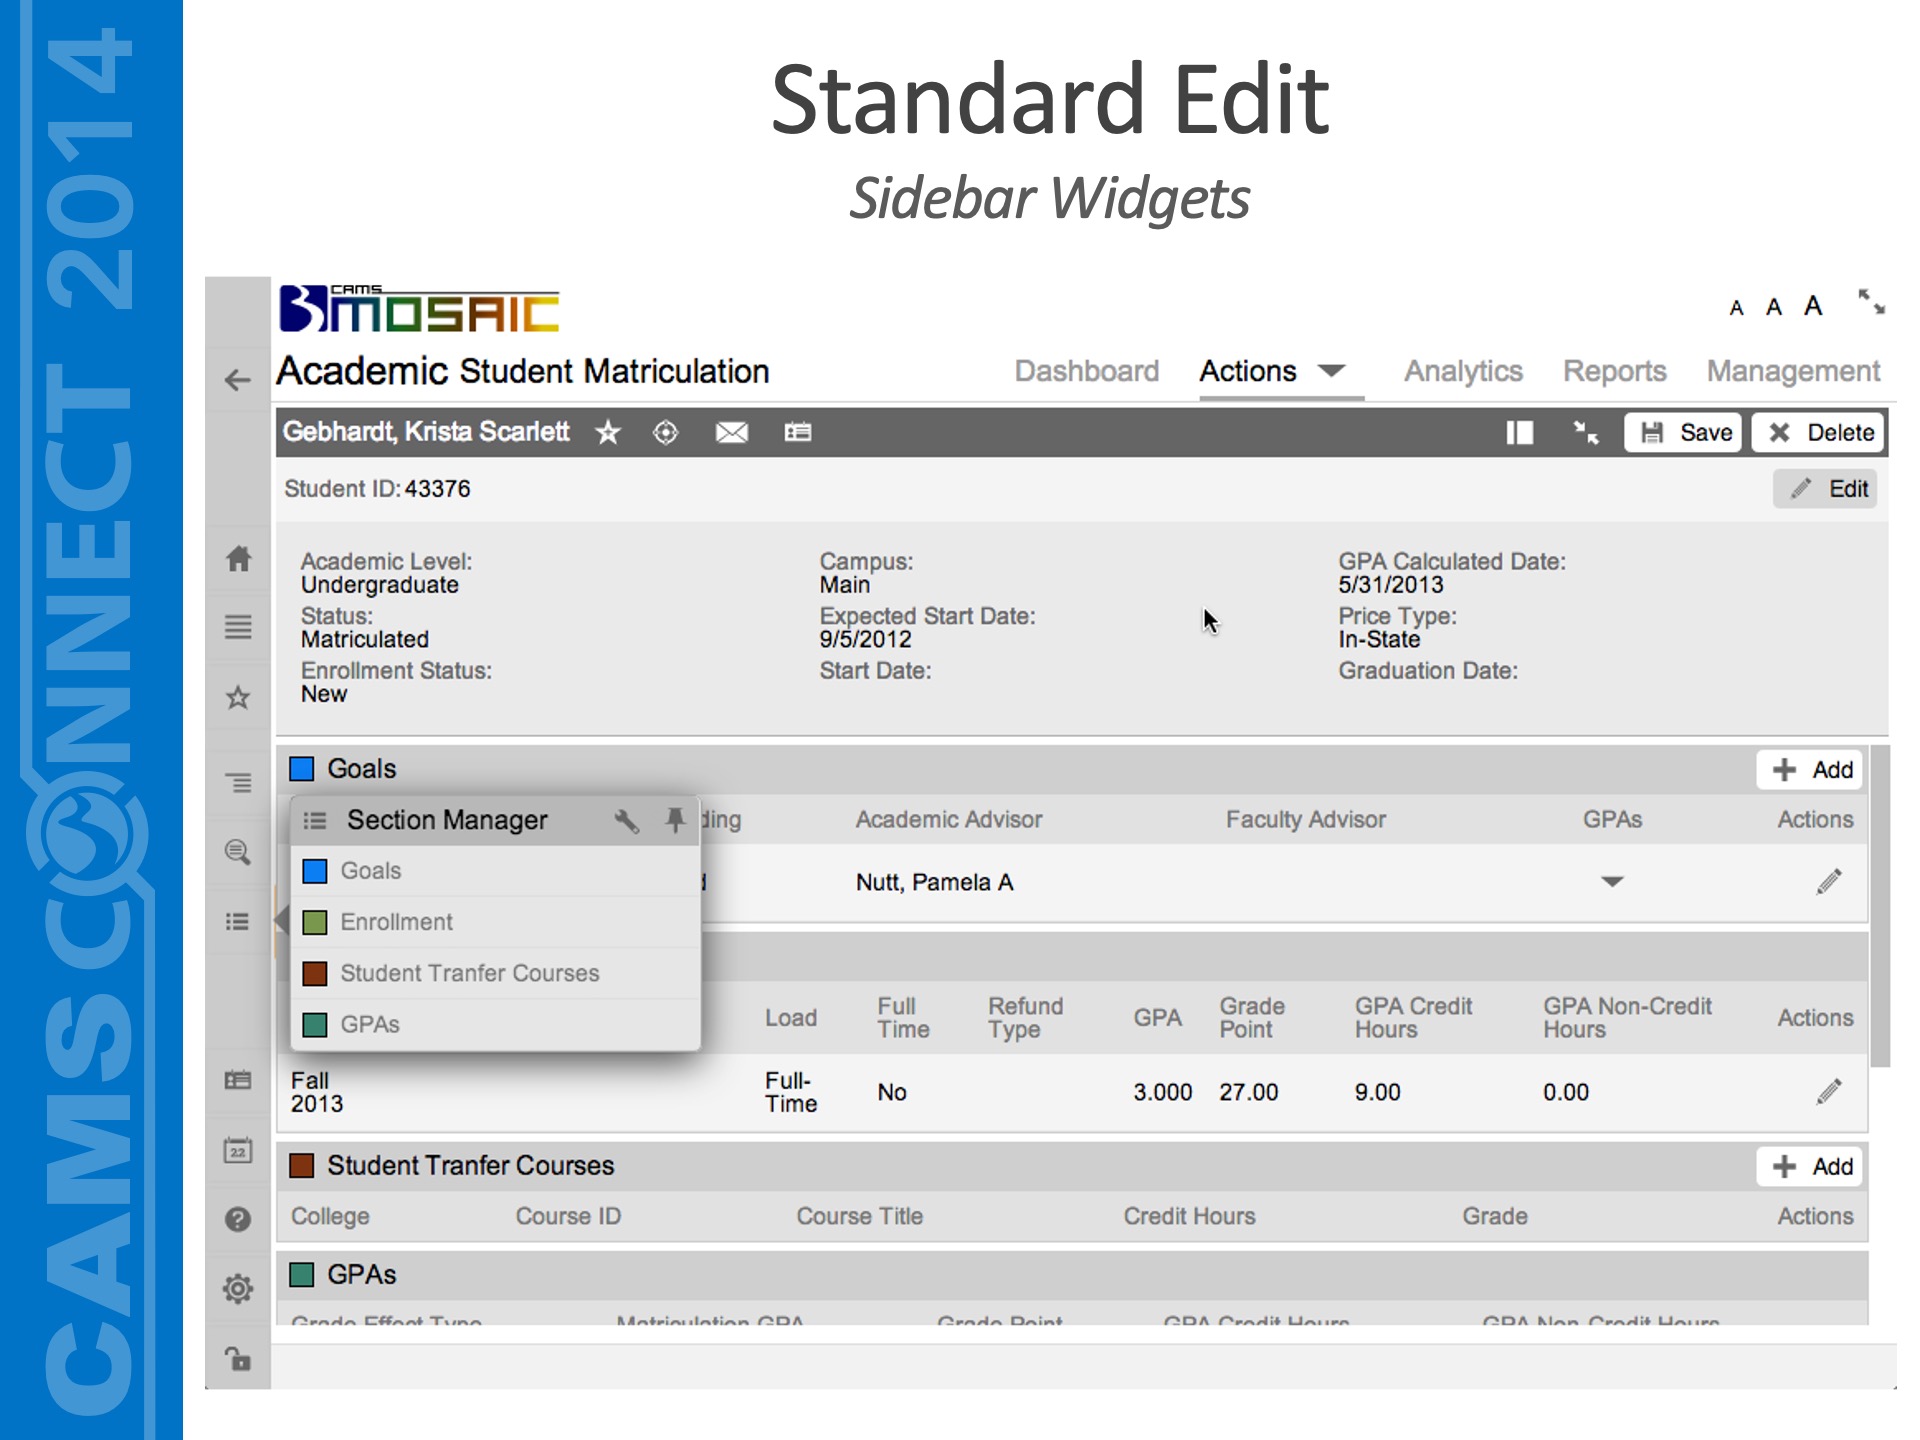
Task: Toggle the split-column layout icon
Action: pyautogui.click(x=1519, y=432)
